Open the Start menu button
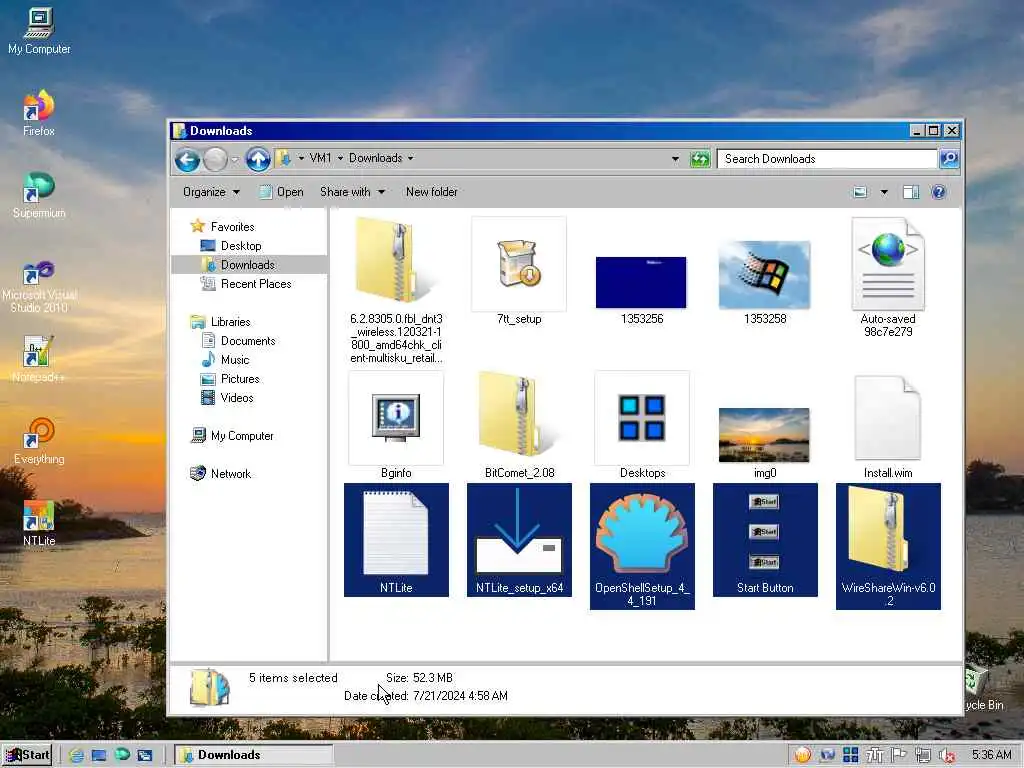The image size is (1024, 768). click(x=27, y=755)
